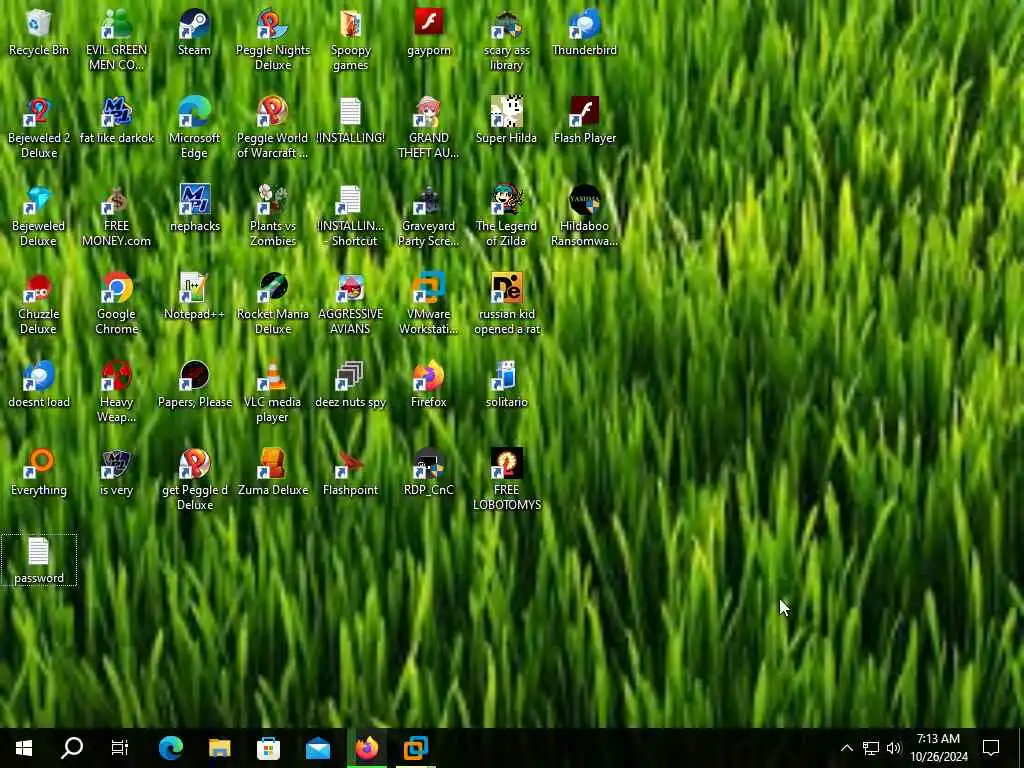The height and width of the screenshot is (768, 1024).
Task: Open taskbar Search magnifier
Action: coord(72,748)
